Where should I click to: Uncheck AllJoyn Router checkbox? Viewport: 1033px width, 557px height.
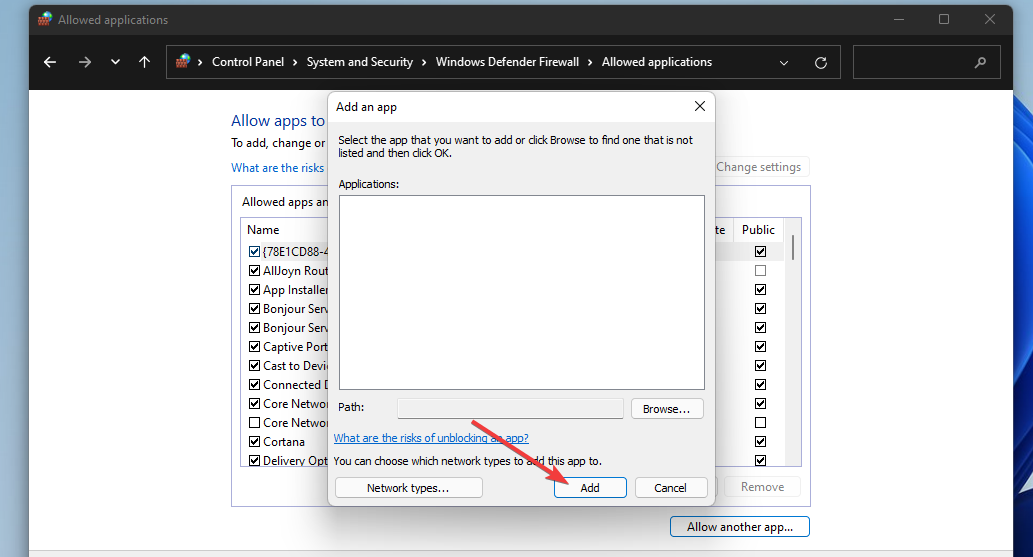254,271
